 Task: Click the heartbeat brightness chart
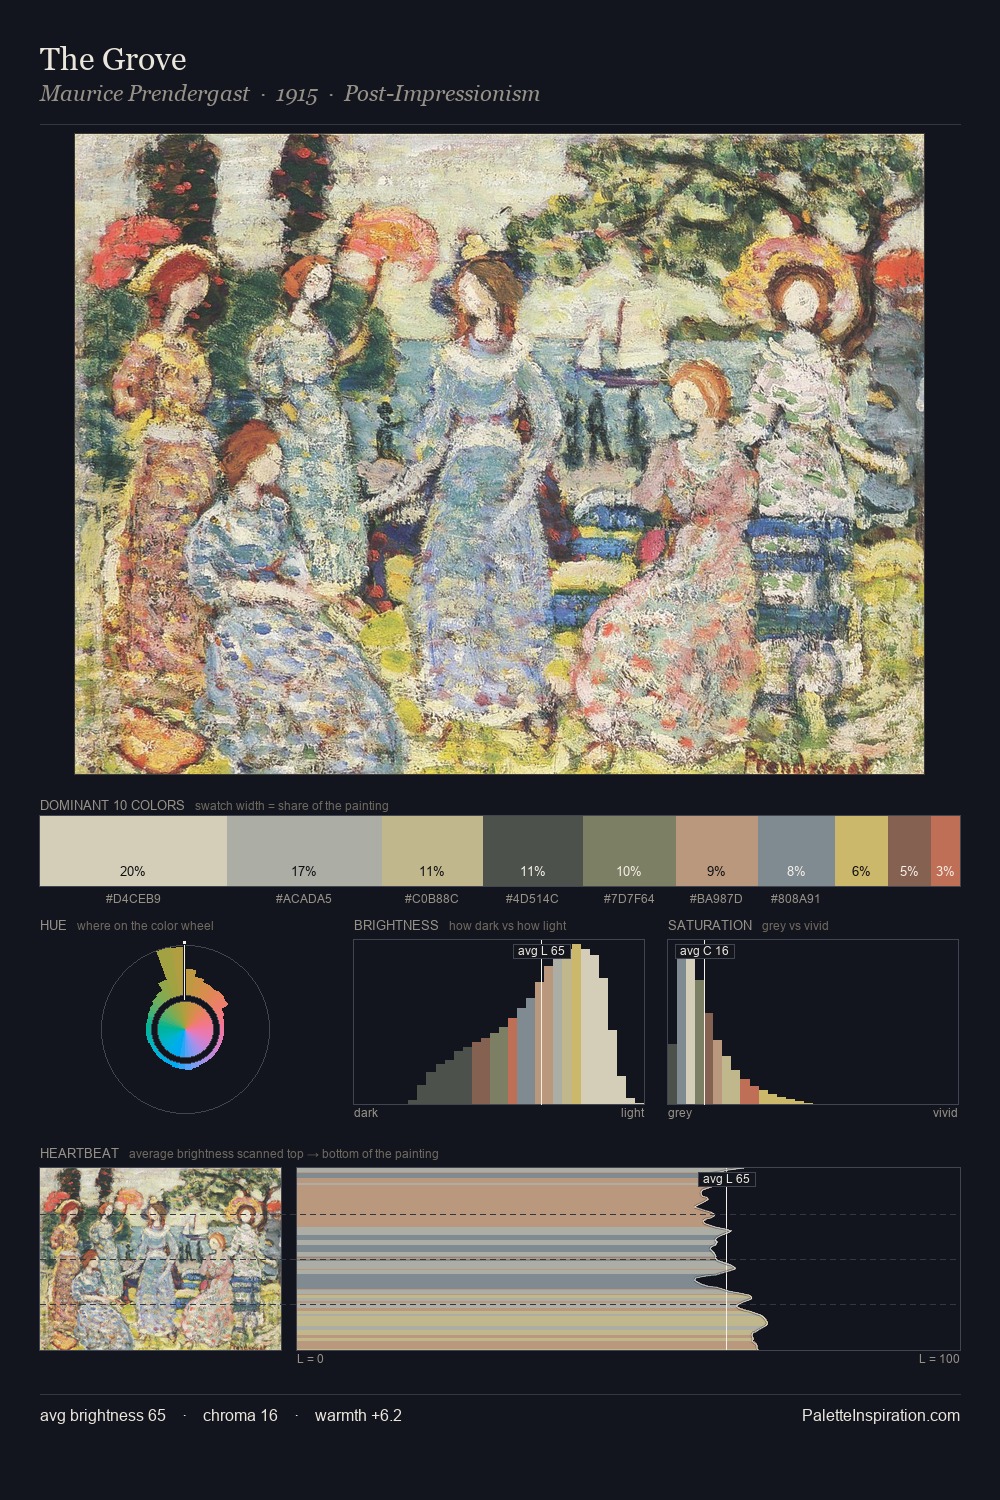click(x=628, y=1259)
